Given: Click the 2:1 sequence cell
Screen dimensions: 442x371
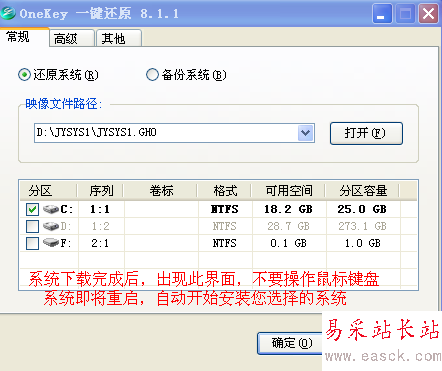Looking at the screenshot, I should point(100,243).
